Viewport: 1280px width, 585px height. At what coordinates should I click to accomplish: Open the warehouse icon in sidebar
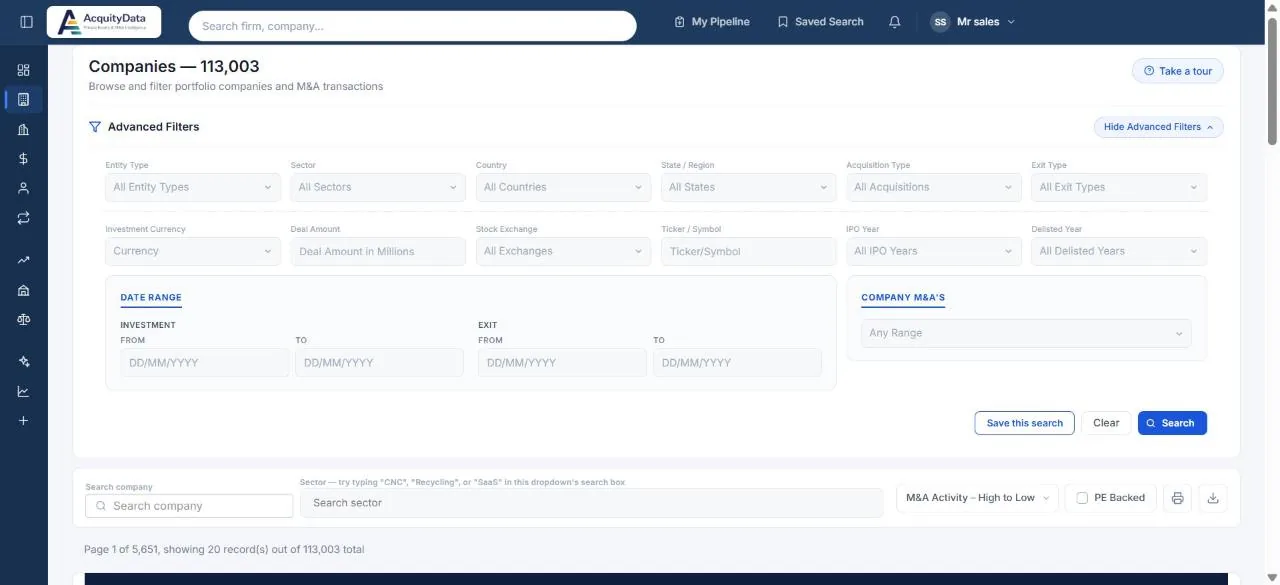click(24, 290)
